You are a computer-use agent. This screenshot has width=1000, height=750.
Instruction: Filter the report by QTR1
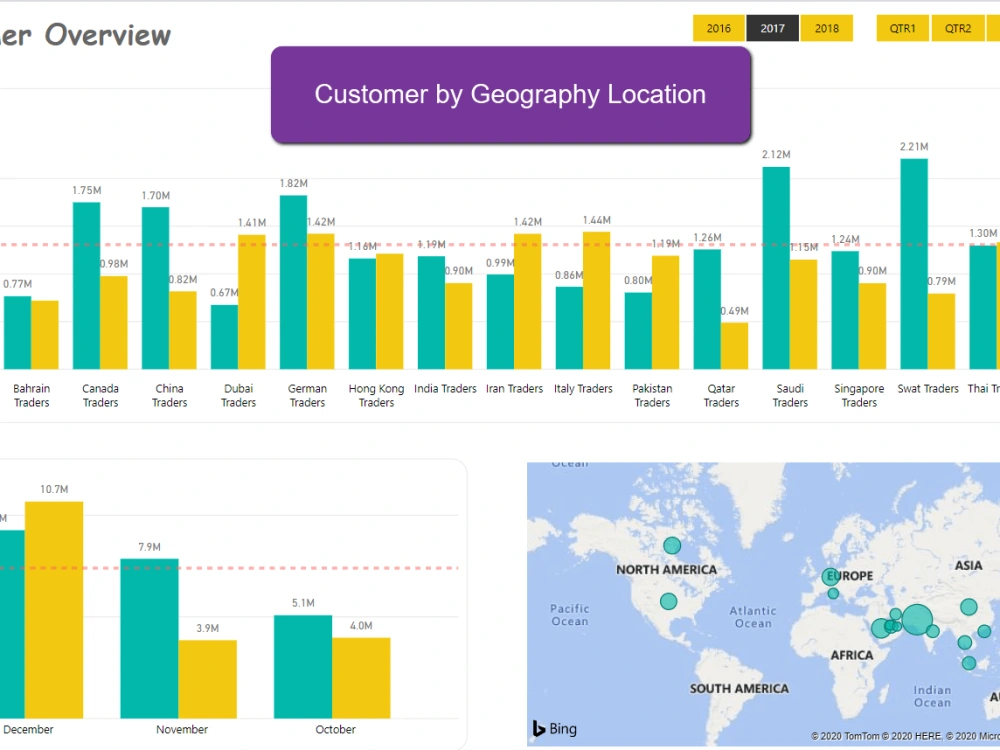[x=902, y=28]
